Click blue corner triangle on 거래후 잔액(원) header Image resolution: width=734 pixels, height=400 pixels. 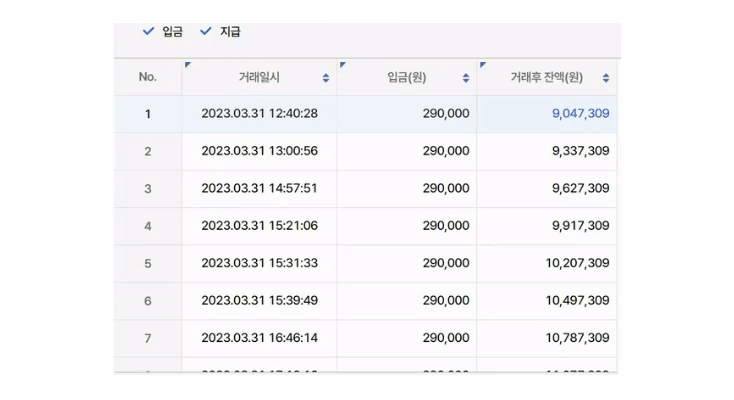coord(482,65)
